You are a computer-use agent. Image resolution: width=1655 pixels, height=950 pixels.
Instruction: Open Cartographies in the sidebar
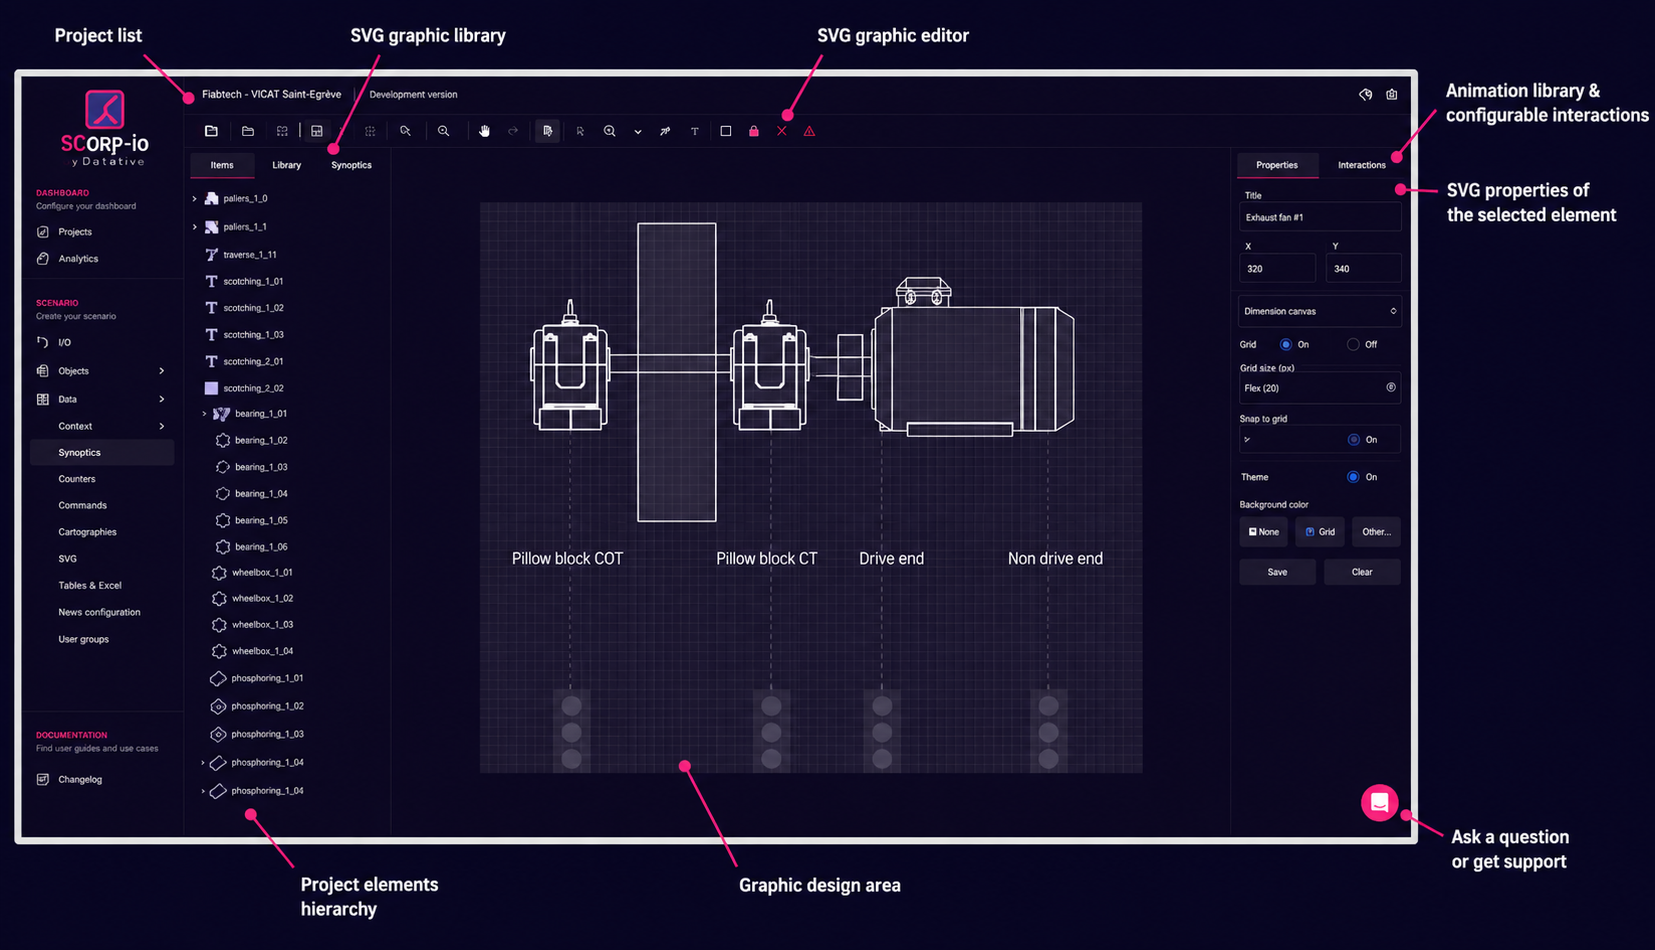[87, 532]
